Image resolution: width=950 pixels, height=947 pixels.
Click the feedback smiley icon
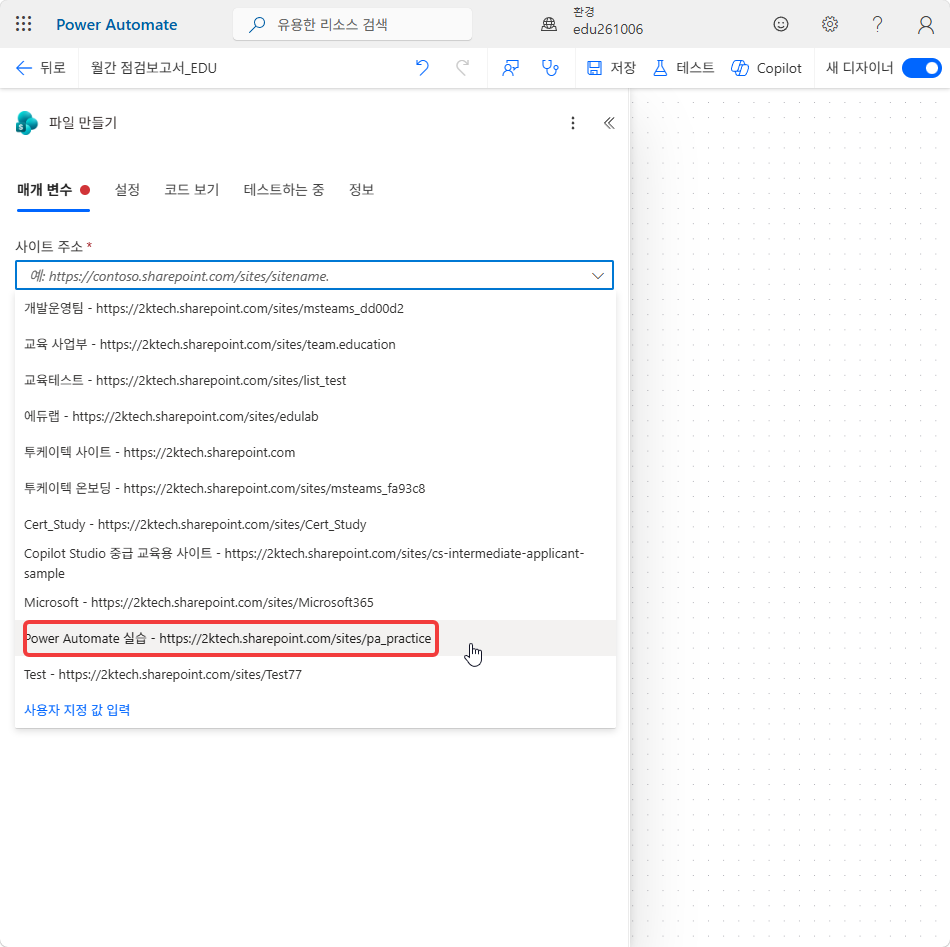coord(781,24)
